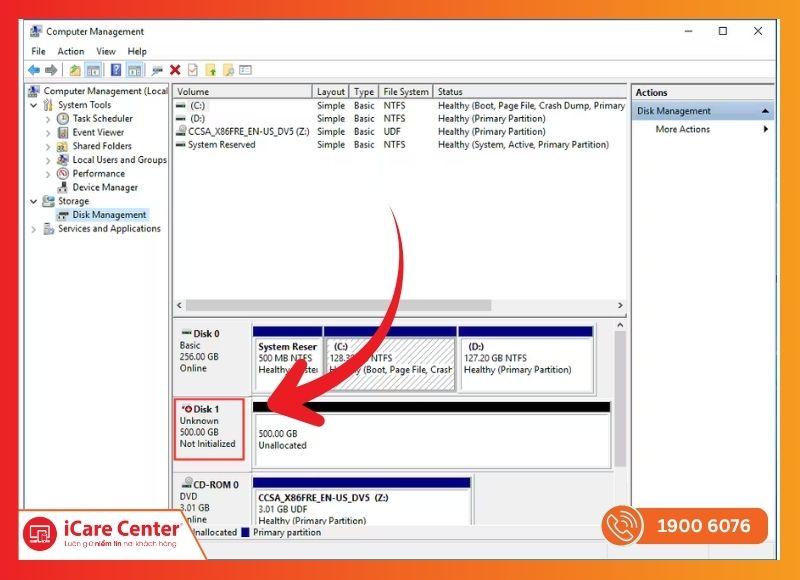This screenshot has height=580, width=800.
Task: Expand More Actions submenu arrow
Action: (766, 129)
